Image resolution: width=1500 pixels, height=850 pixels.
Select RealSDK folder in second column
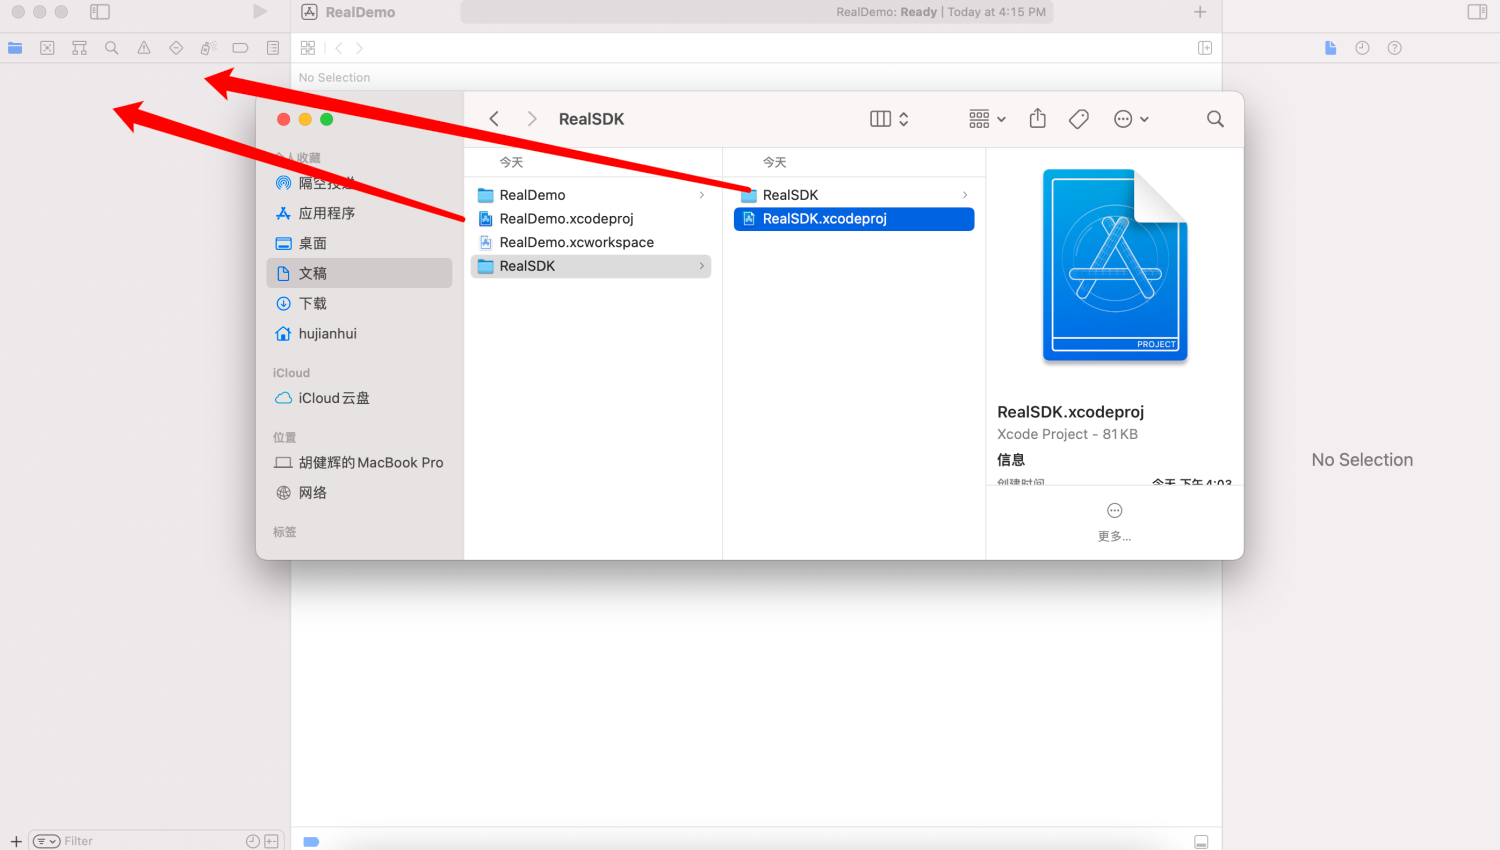854,195
